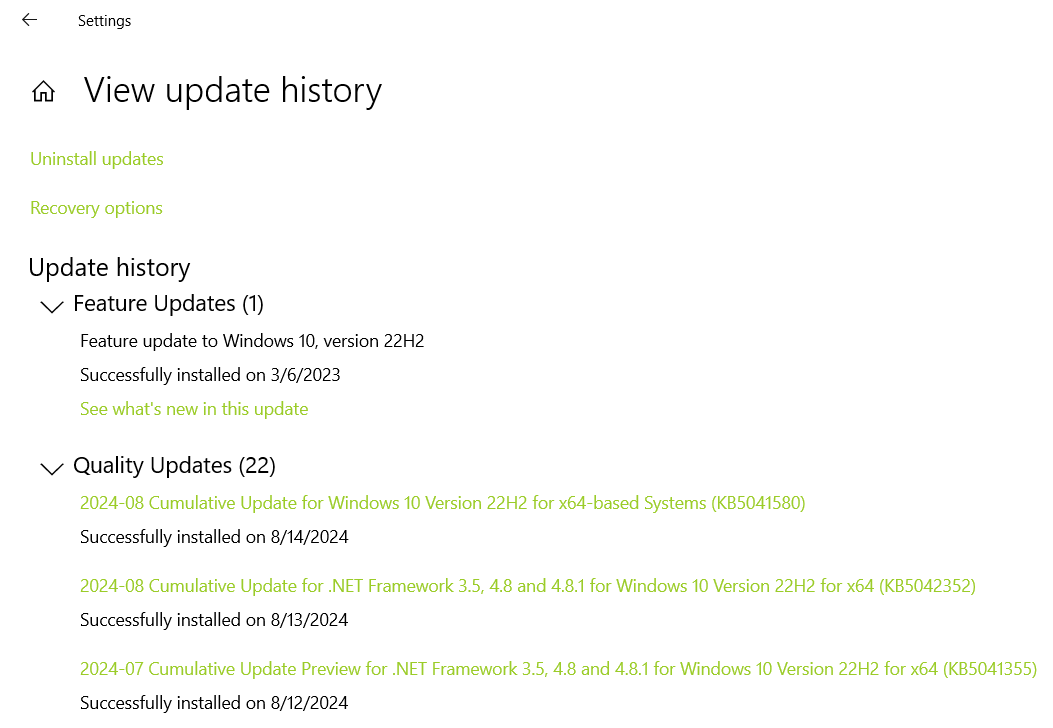This screenshot has height=728, width=1053.
Task: Click the Update history section heading
Action: (109, 267)
